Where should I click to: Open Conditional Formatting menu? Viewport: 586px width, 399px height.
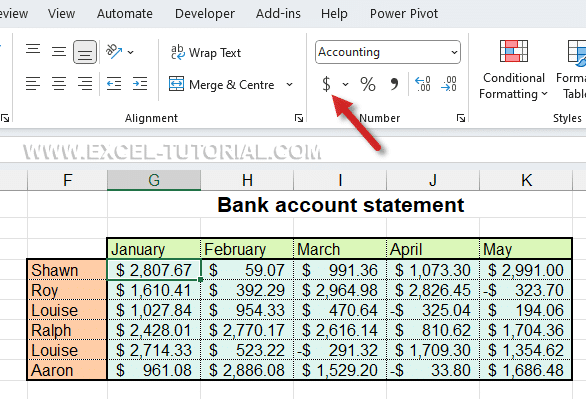[513, 69]
